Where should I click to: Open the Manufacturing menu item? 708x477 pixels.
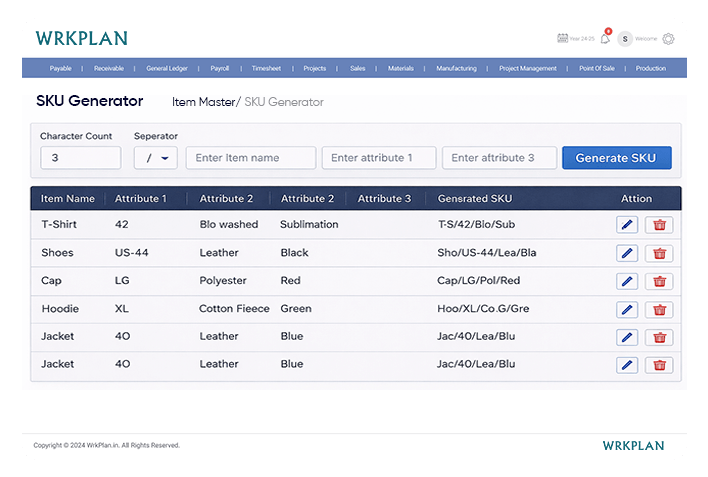456,68
